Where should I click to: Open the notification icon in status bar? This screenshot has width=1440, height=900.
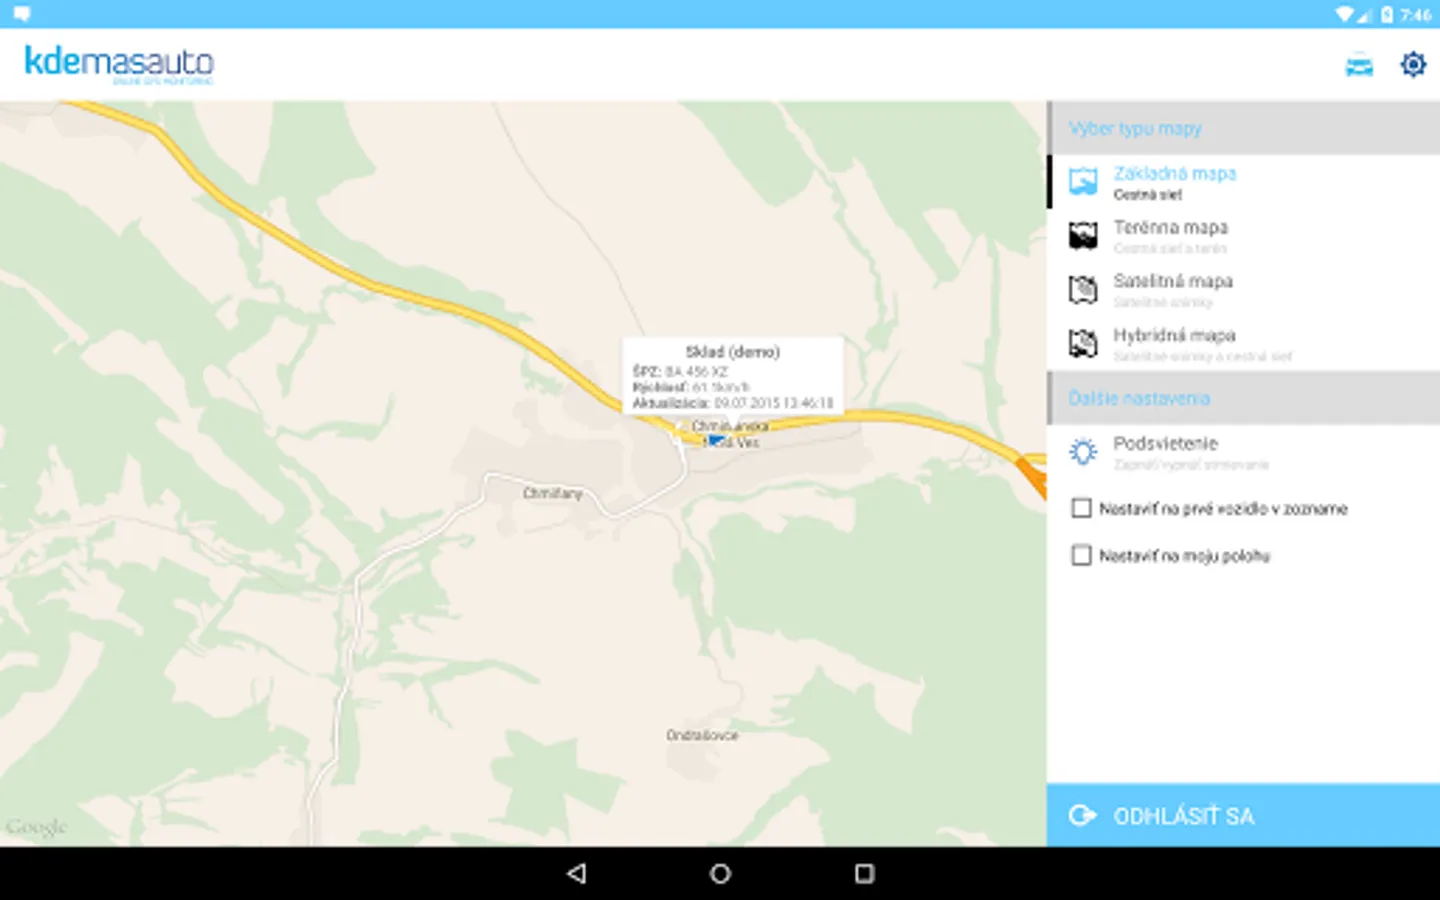pyautogui.click(x=22, y=14)
